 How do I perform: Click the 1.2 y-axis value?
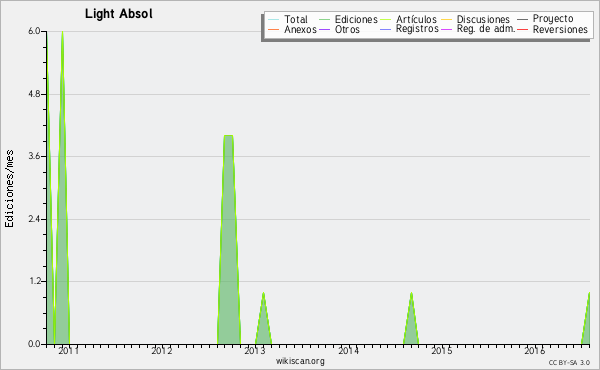click(x=34, y=281)
